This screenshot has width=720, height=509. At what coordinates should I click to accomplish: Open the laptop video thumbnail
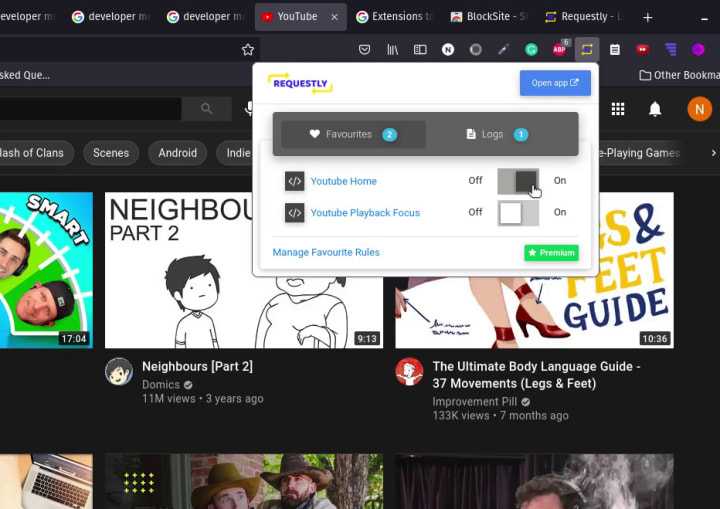pyautogui.click(x=46, y=481)
